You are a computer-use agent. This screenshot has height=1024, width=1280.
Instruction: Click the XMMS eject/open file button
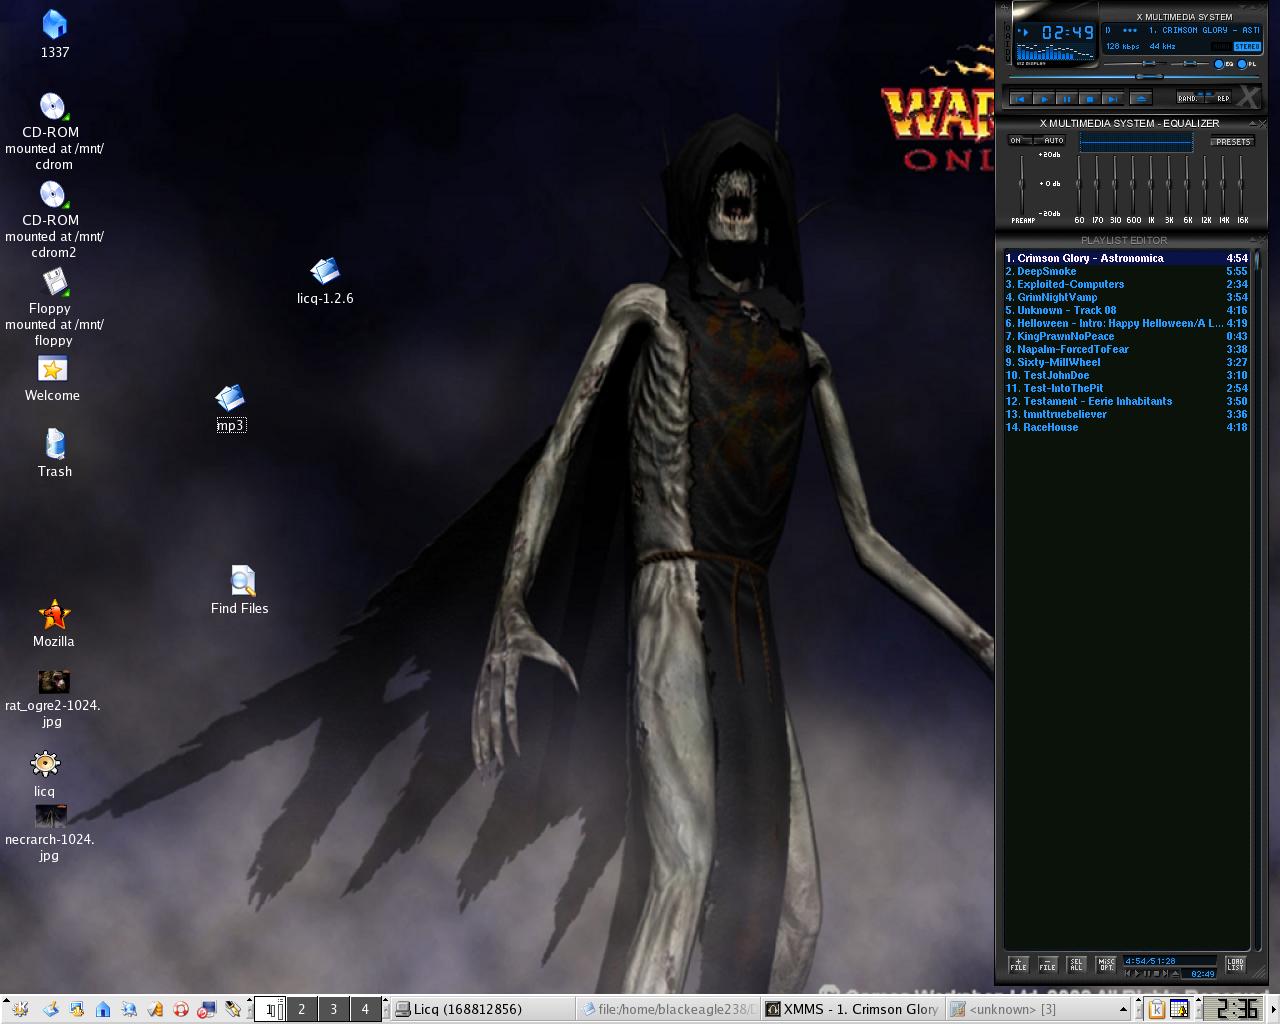point(1141,99)
